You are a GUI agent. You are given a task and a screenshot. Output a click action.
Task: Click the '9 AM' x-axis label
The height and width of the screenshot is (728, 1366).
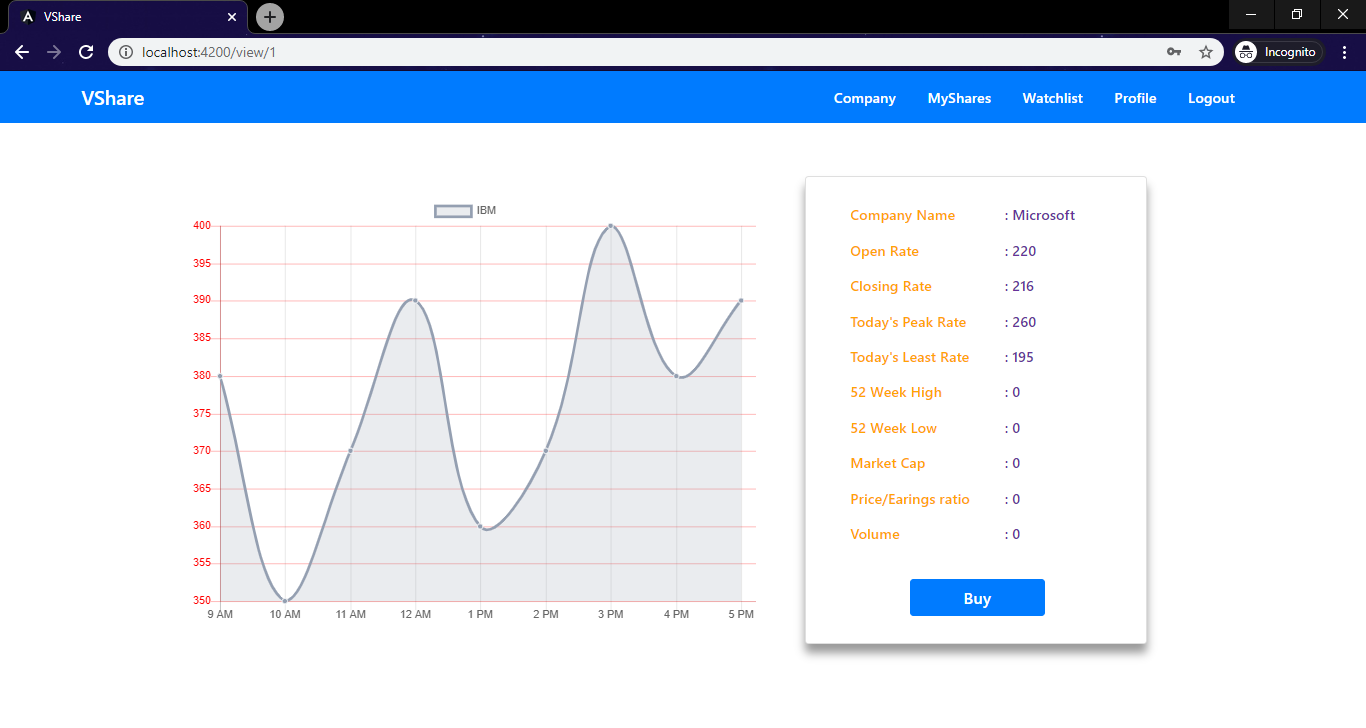click(220, 614)
